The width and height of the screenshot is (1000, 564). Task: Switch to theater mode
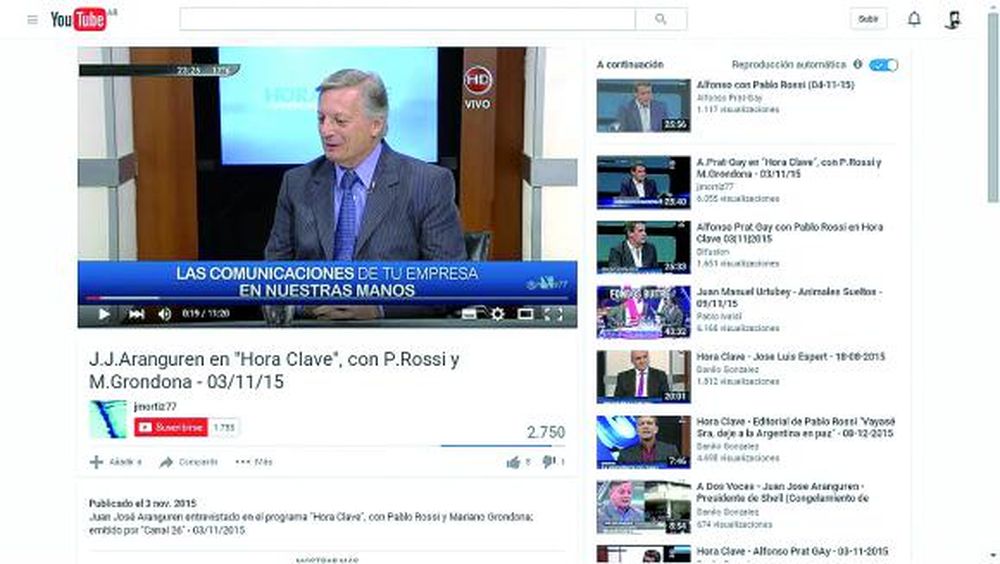point(525,314)
